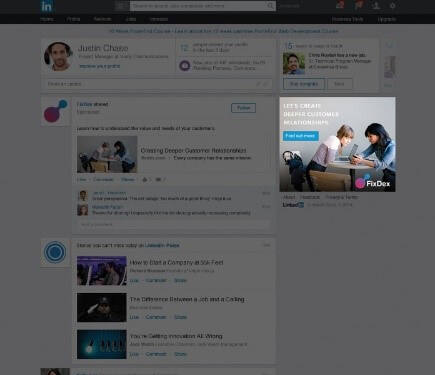Focus the Add a comment field
Image resolution: width=435 pixels, height=375 pixels.
click(x=174, y=224)
